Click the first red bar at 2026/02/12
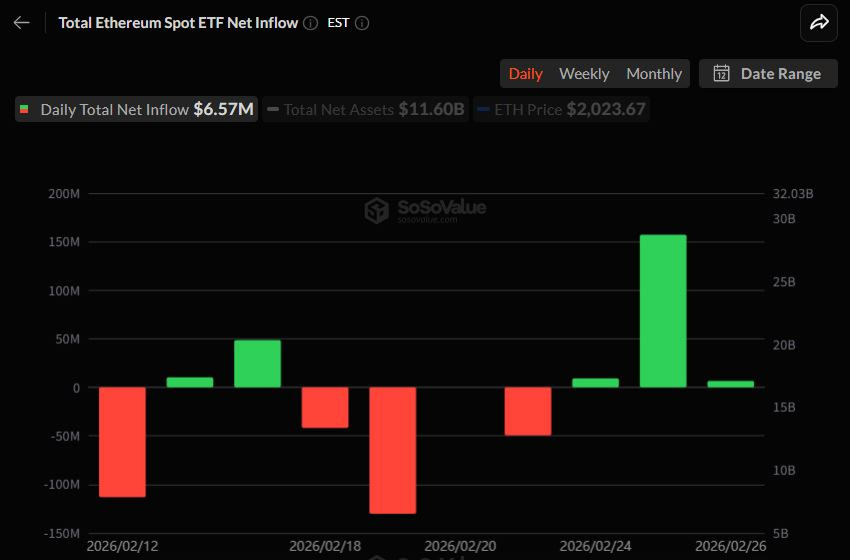 click(x=122, y=441)
